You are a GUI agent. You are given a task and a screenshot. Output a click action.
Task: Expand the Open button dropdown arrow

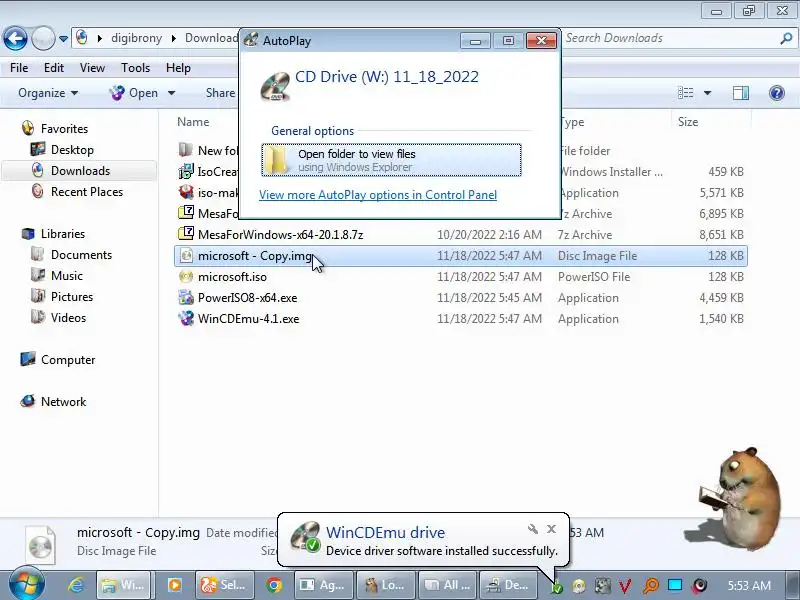[x=171, y=93]
